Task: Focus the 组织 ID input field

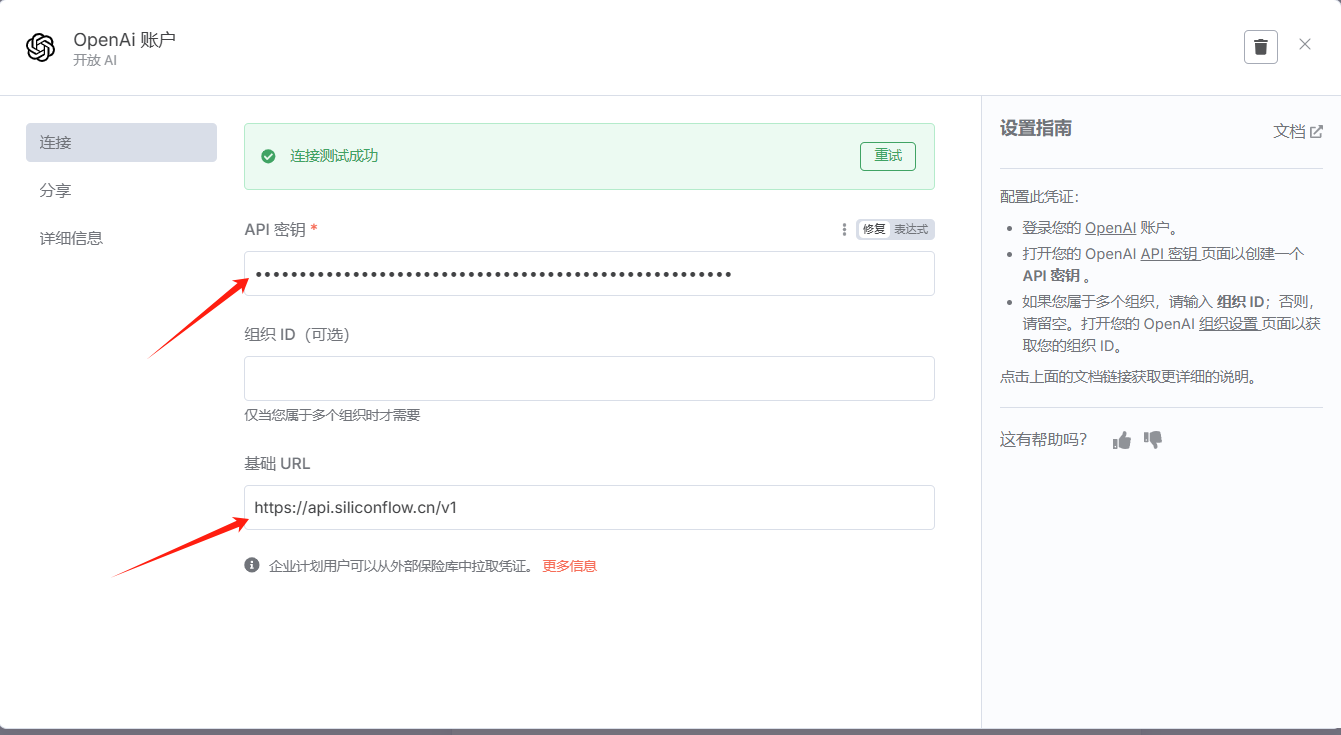Action: coord(589,378)
